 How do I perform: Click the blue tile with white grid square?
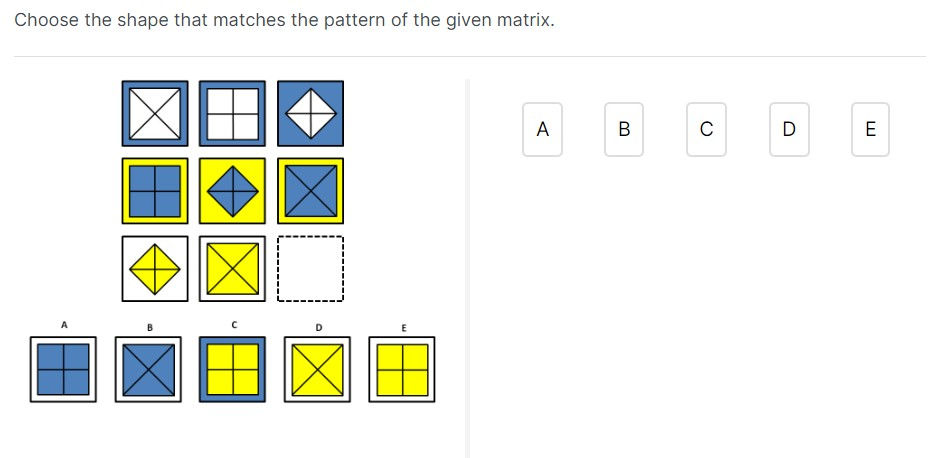click(233, 113)
